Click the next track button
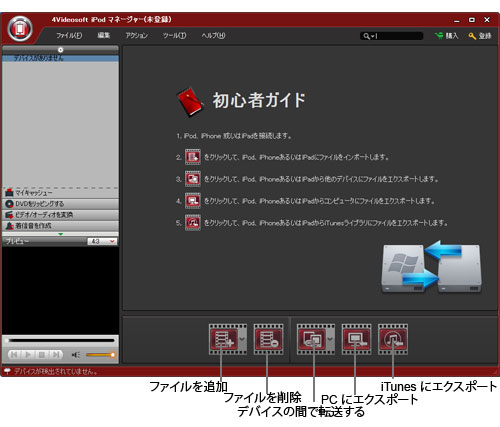500x427 pixels. (x=56, y=355)
